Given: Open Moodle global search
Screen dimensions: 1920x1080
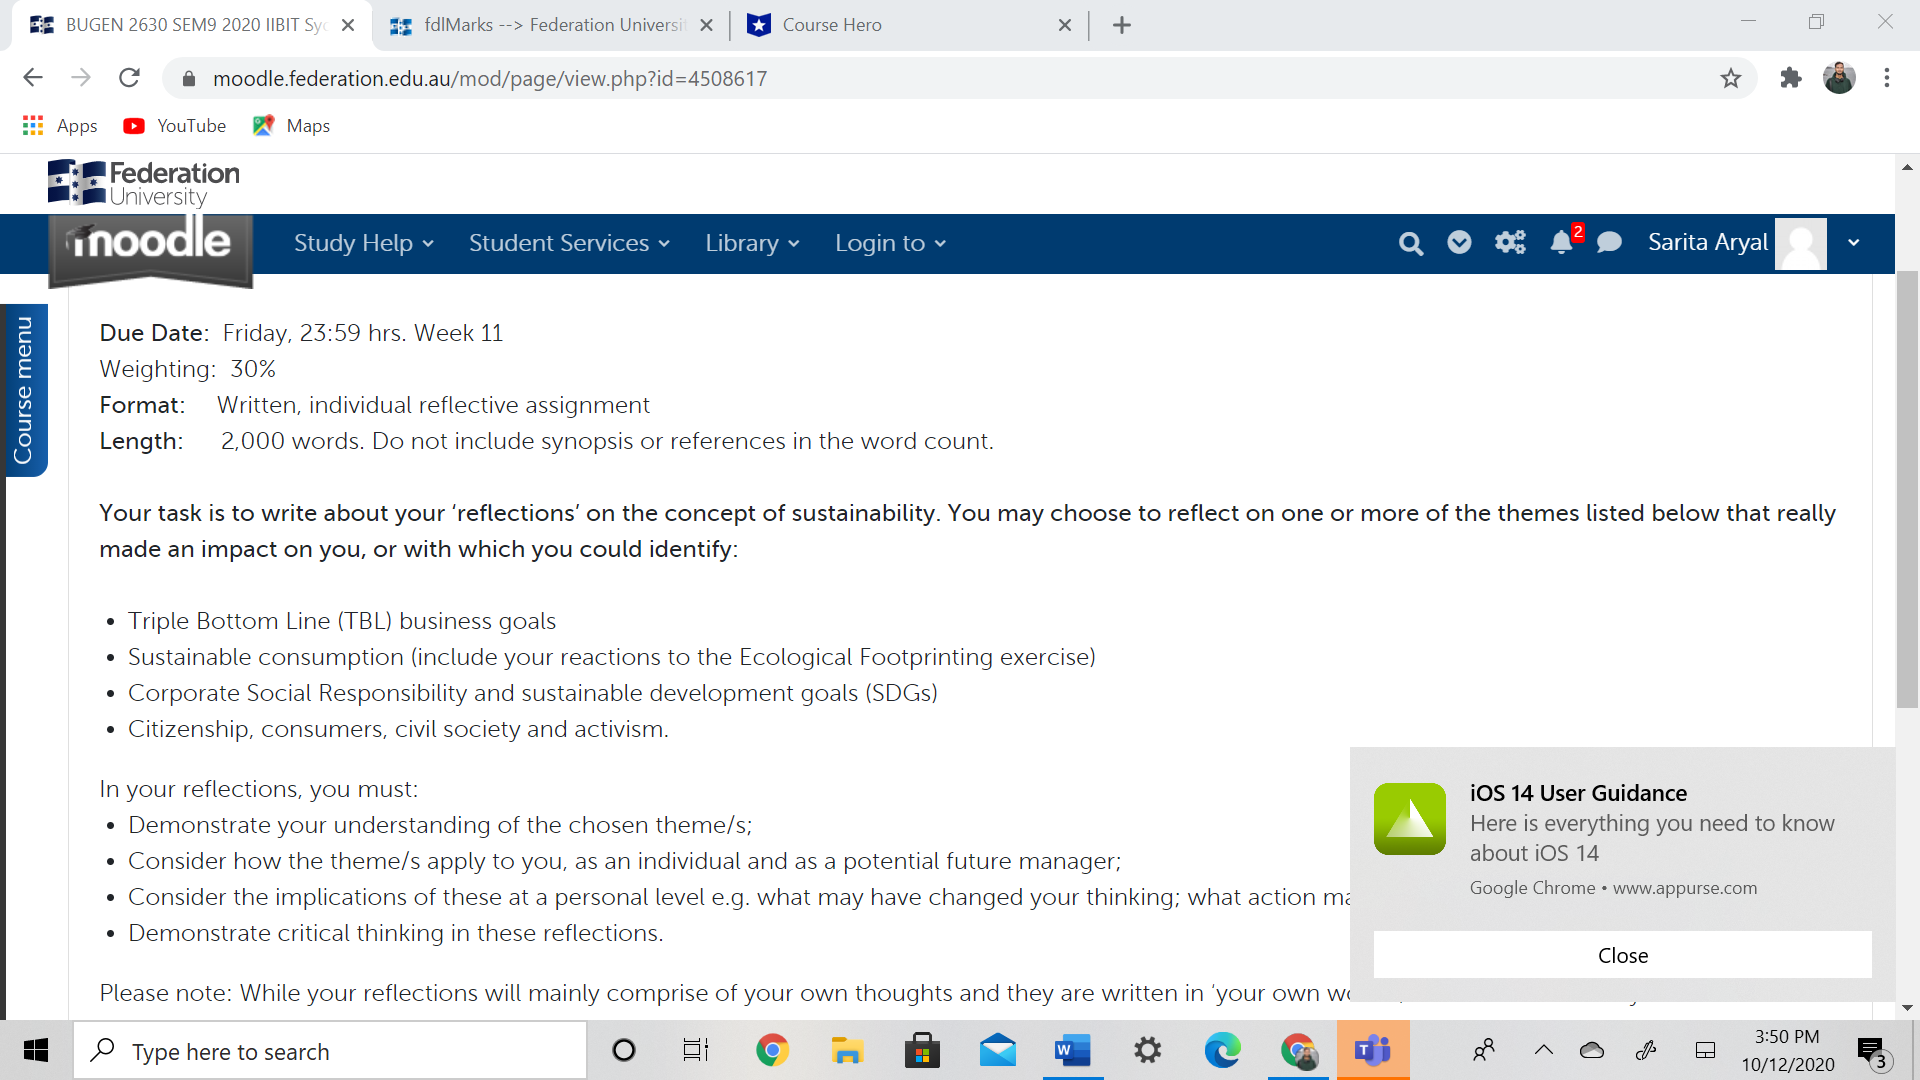Looking at the screenshot, I should click(x=1410, y=243).
